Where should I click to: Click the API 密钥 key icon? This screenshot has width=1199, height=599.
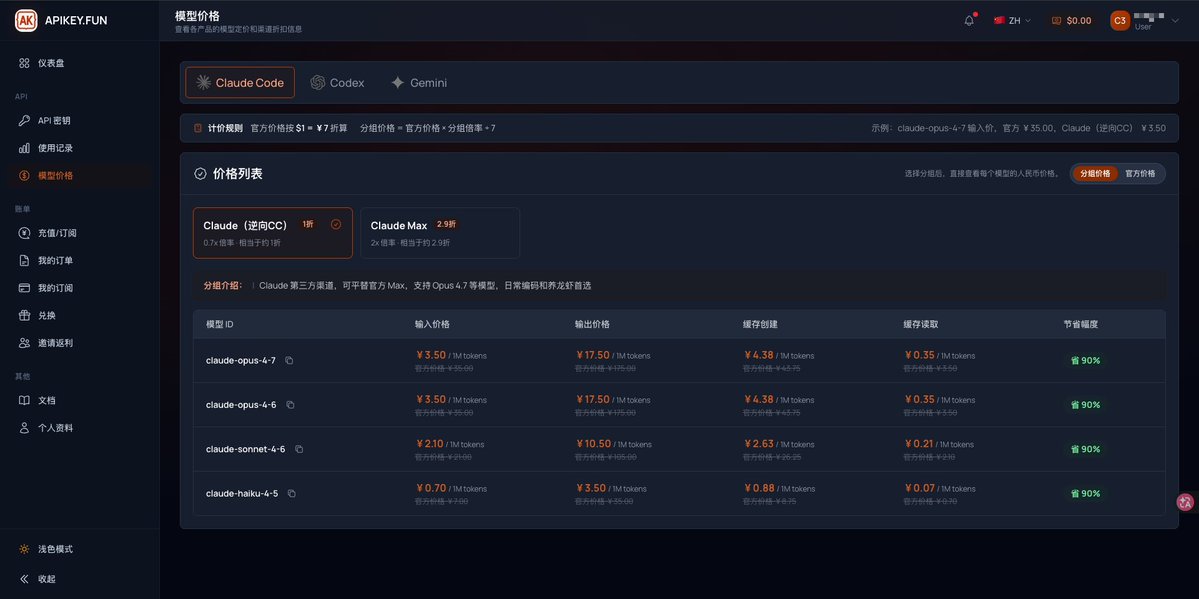click(x=24, y=120)
